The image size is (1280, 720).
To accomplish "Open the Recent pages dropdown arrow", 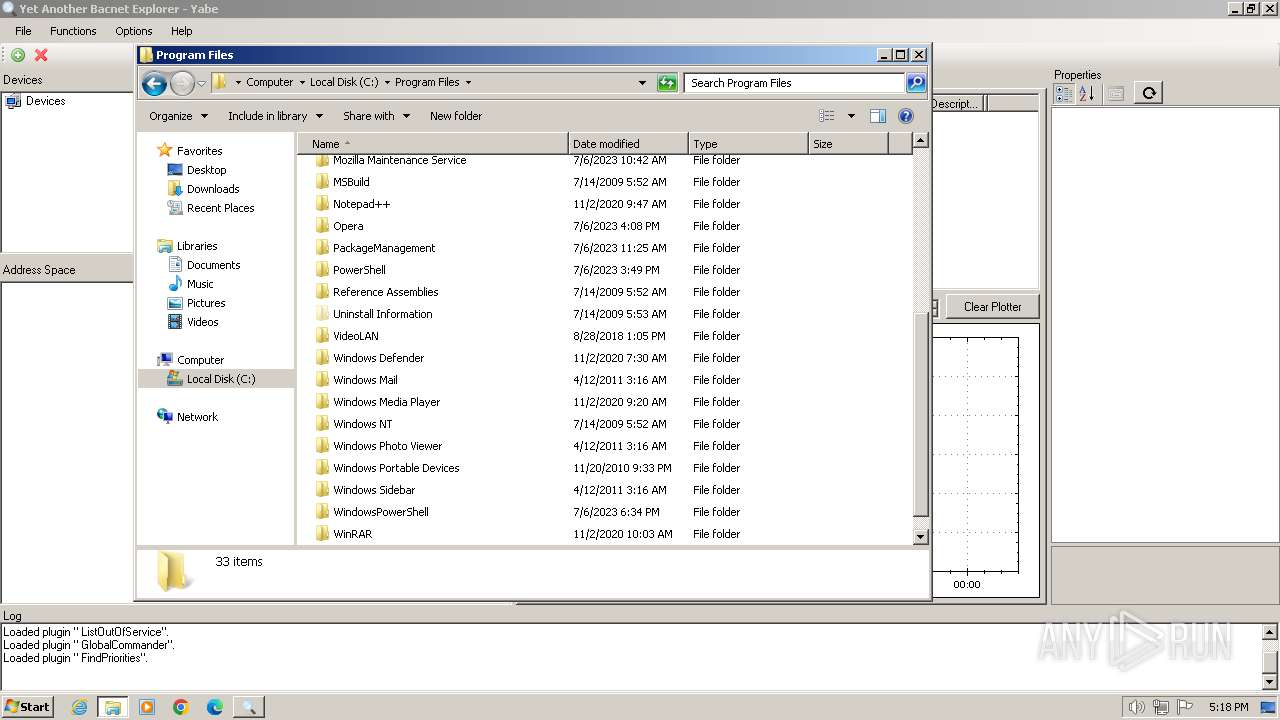I will (202, 83).
